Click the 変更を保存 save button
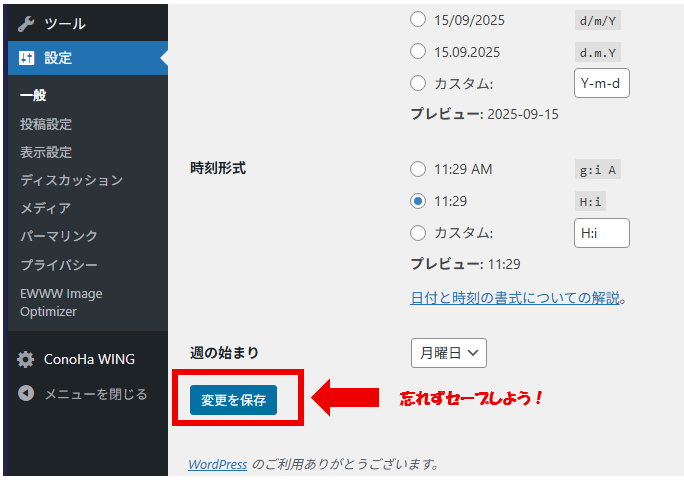Viewport: 684px width, 482px height. (x=233, y=399)
